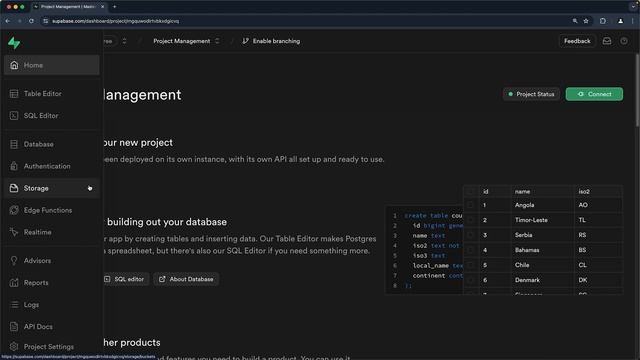The height and width of the screenshot is (360, 640).
Task: Click the 'TL' iso2 cell
Action: click(598, 220)
